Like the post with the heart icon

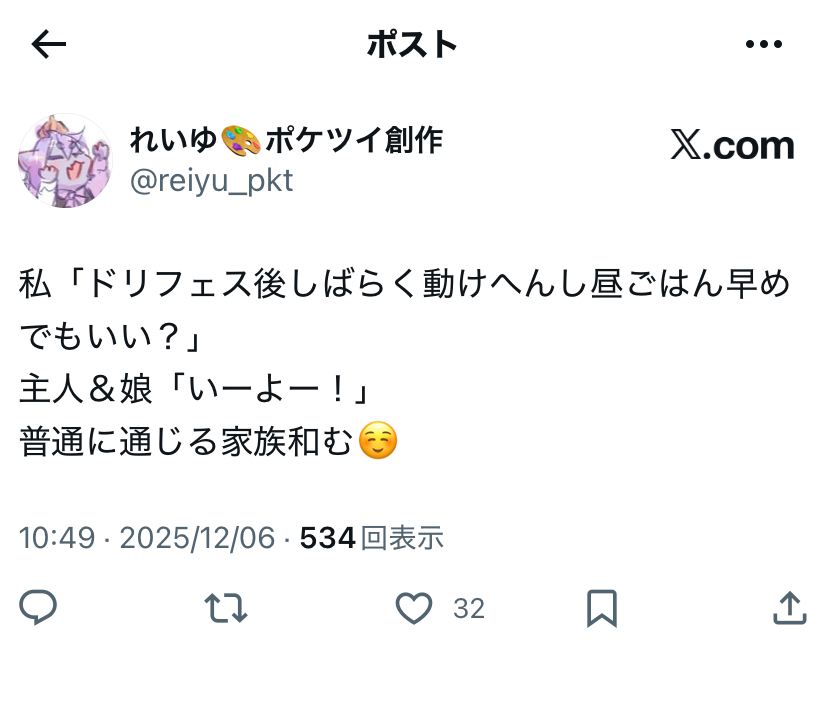(414, 608)
